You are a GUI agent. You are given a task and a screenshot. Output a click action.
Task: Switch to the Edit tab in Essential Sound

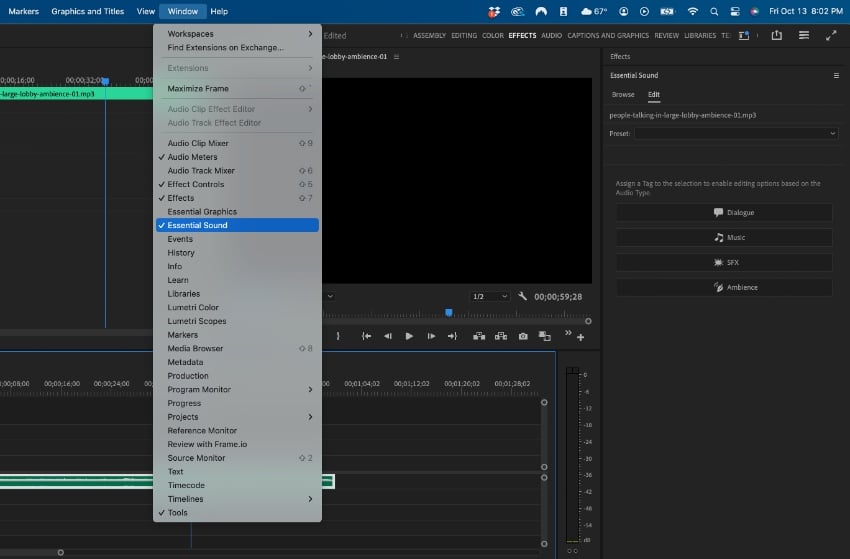click(654, 94)
